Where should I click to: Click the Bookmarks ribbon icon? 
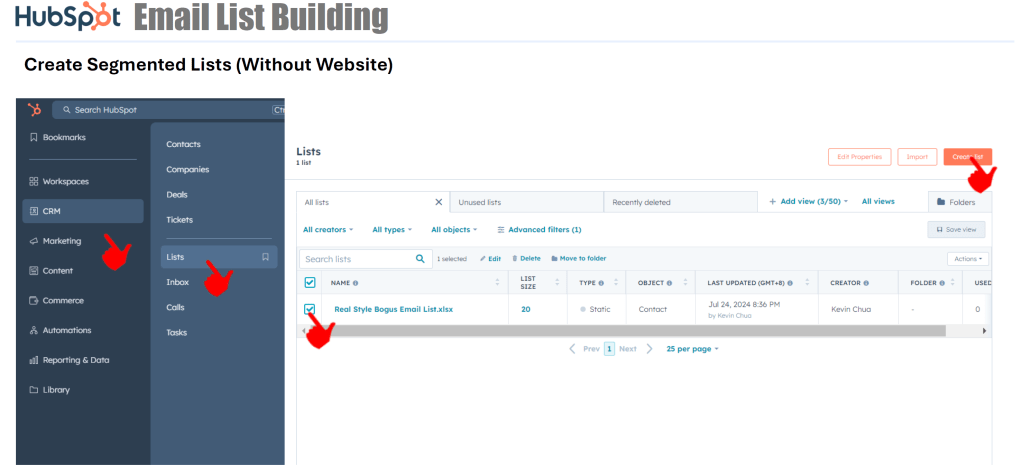(x=33, y=138)
